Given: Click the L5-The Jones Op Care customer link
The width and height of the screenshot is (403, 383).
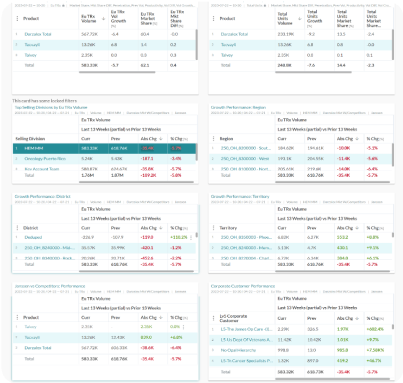Looking at the screenshot, I should tap(246, 329).
